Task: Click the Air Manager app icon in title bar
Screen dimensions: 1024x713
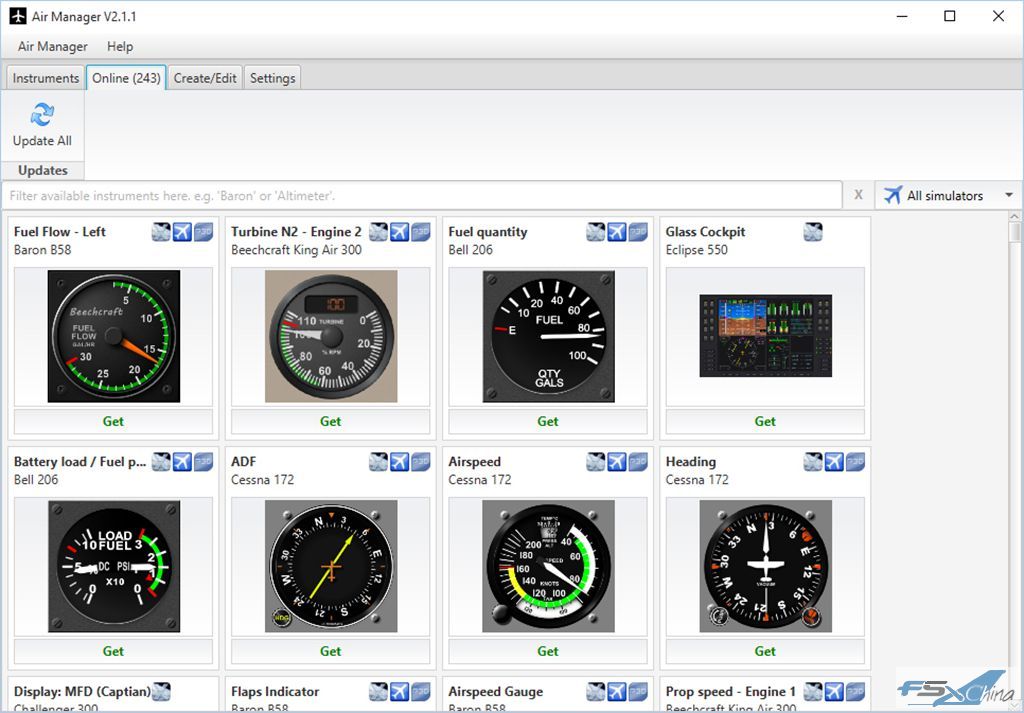Action: (18, 16)
